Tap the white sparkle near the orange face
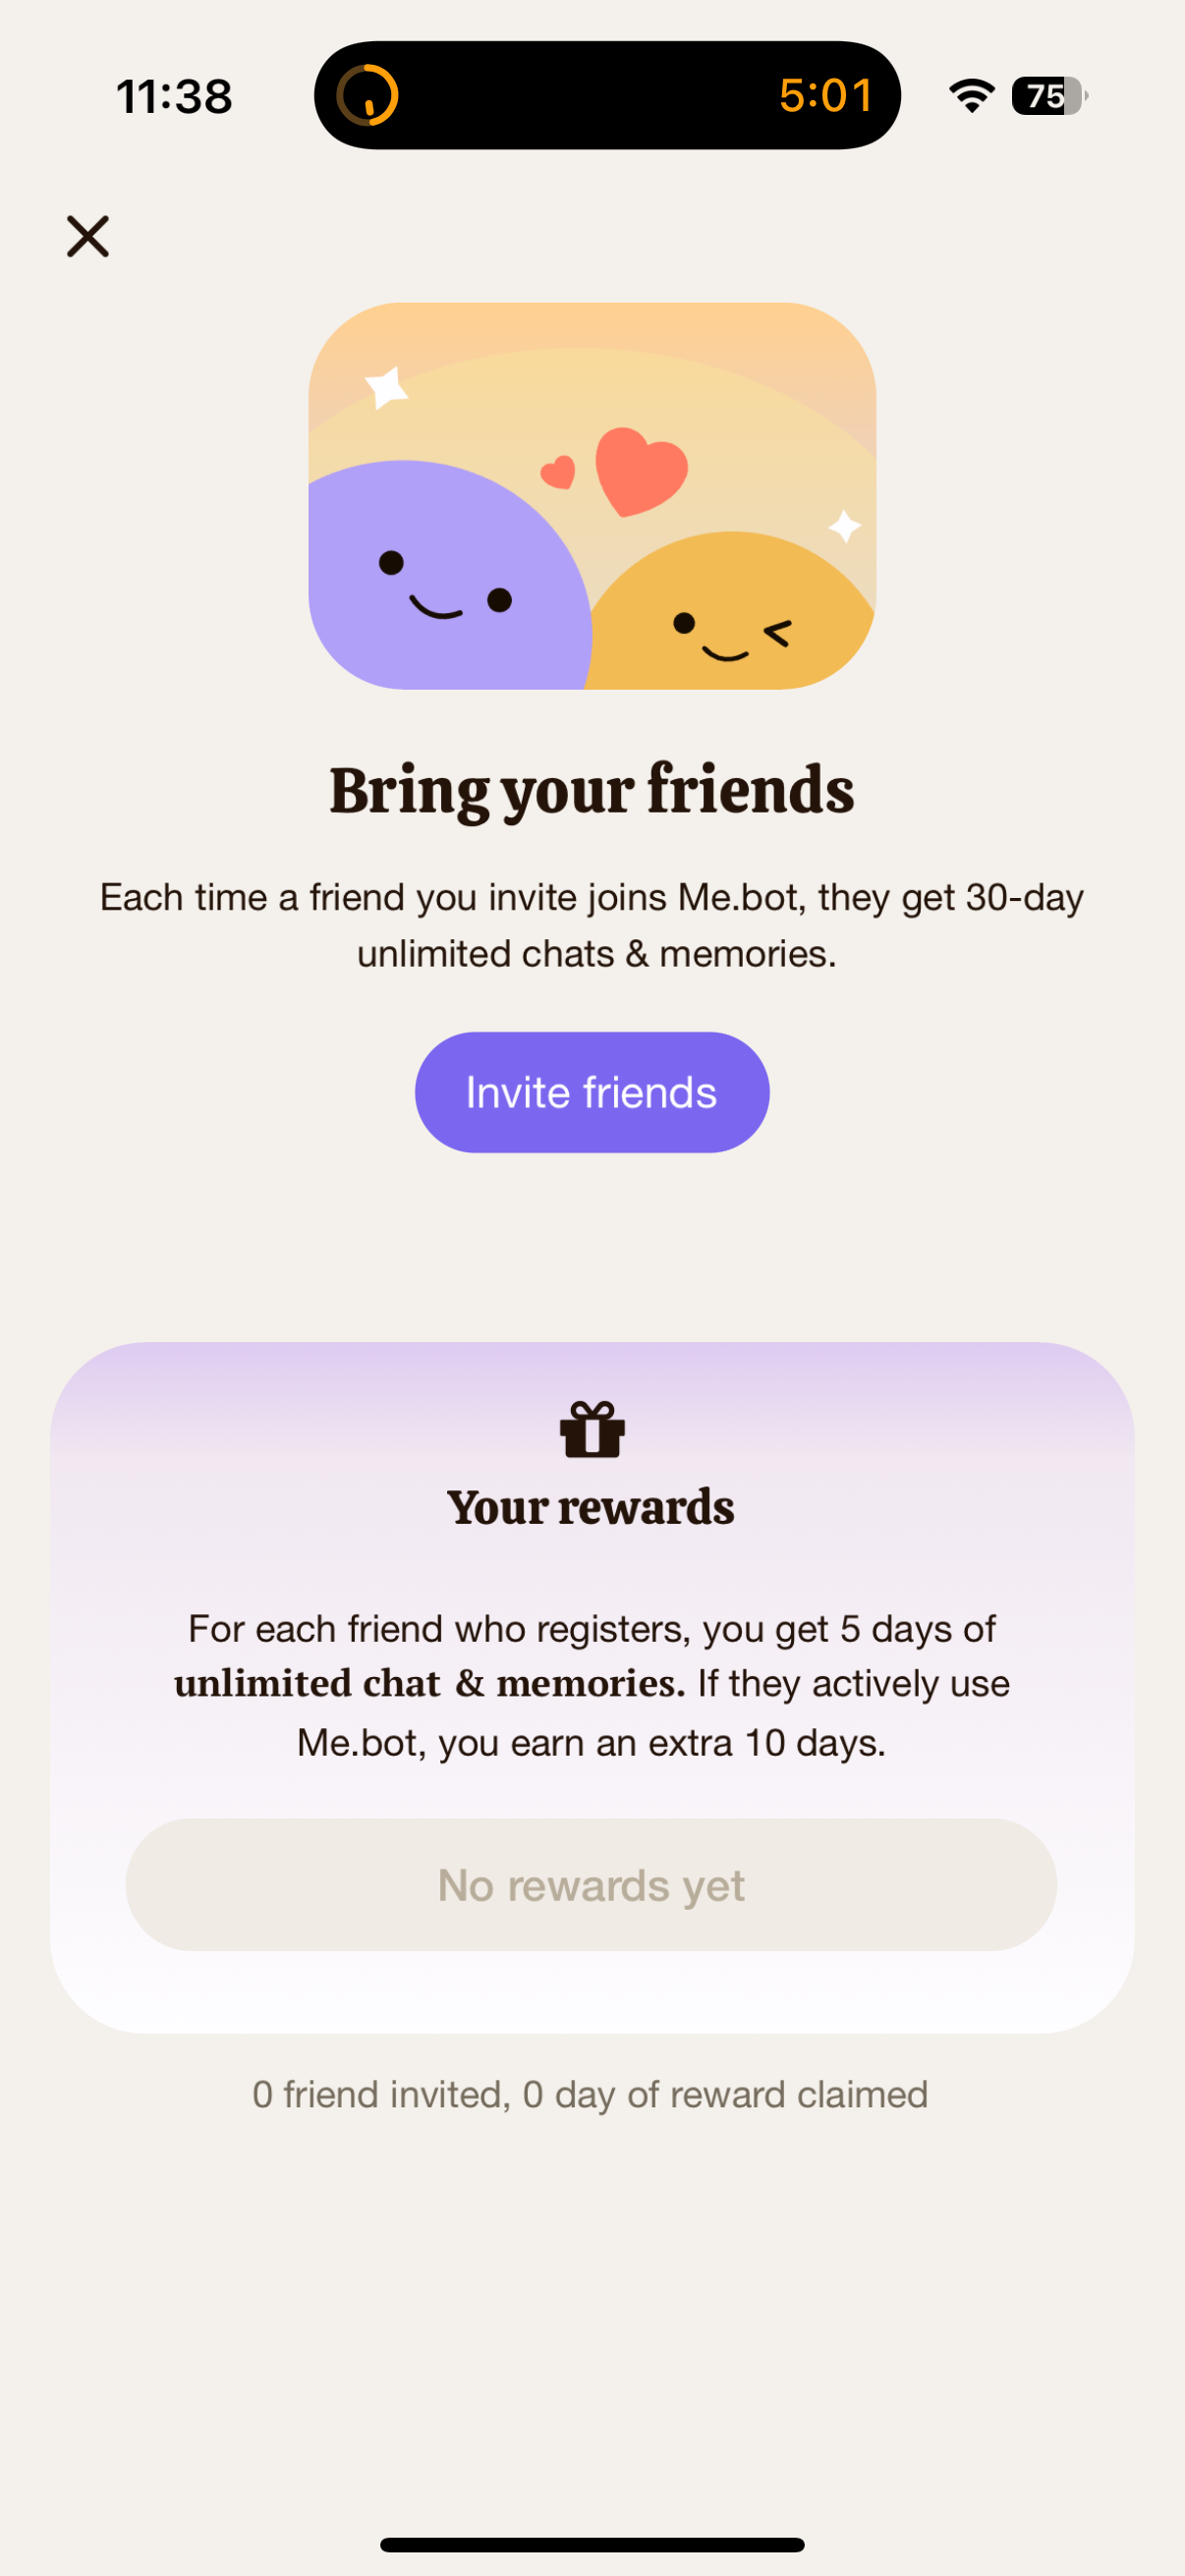Screen dimensions: 1185x2576 (845, 526)
